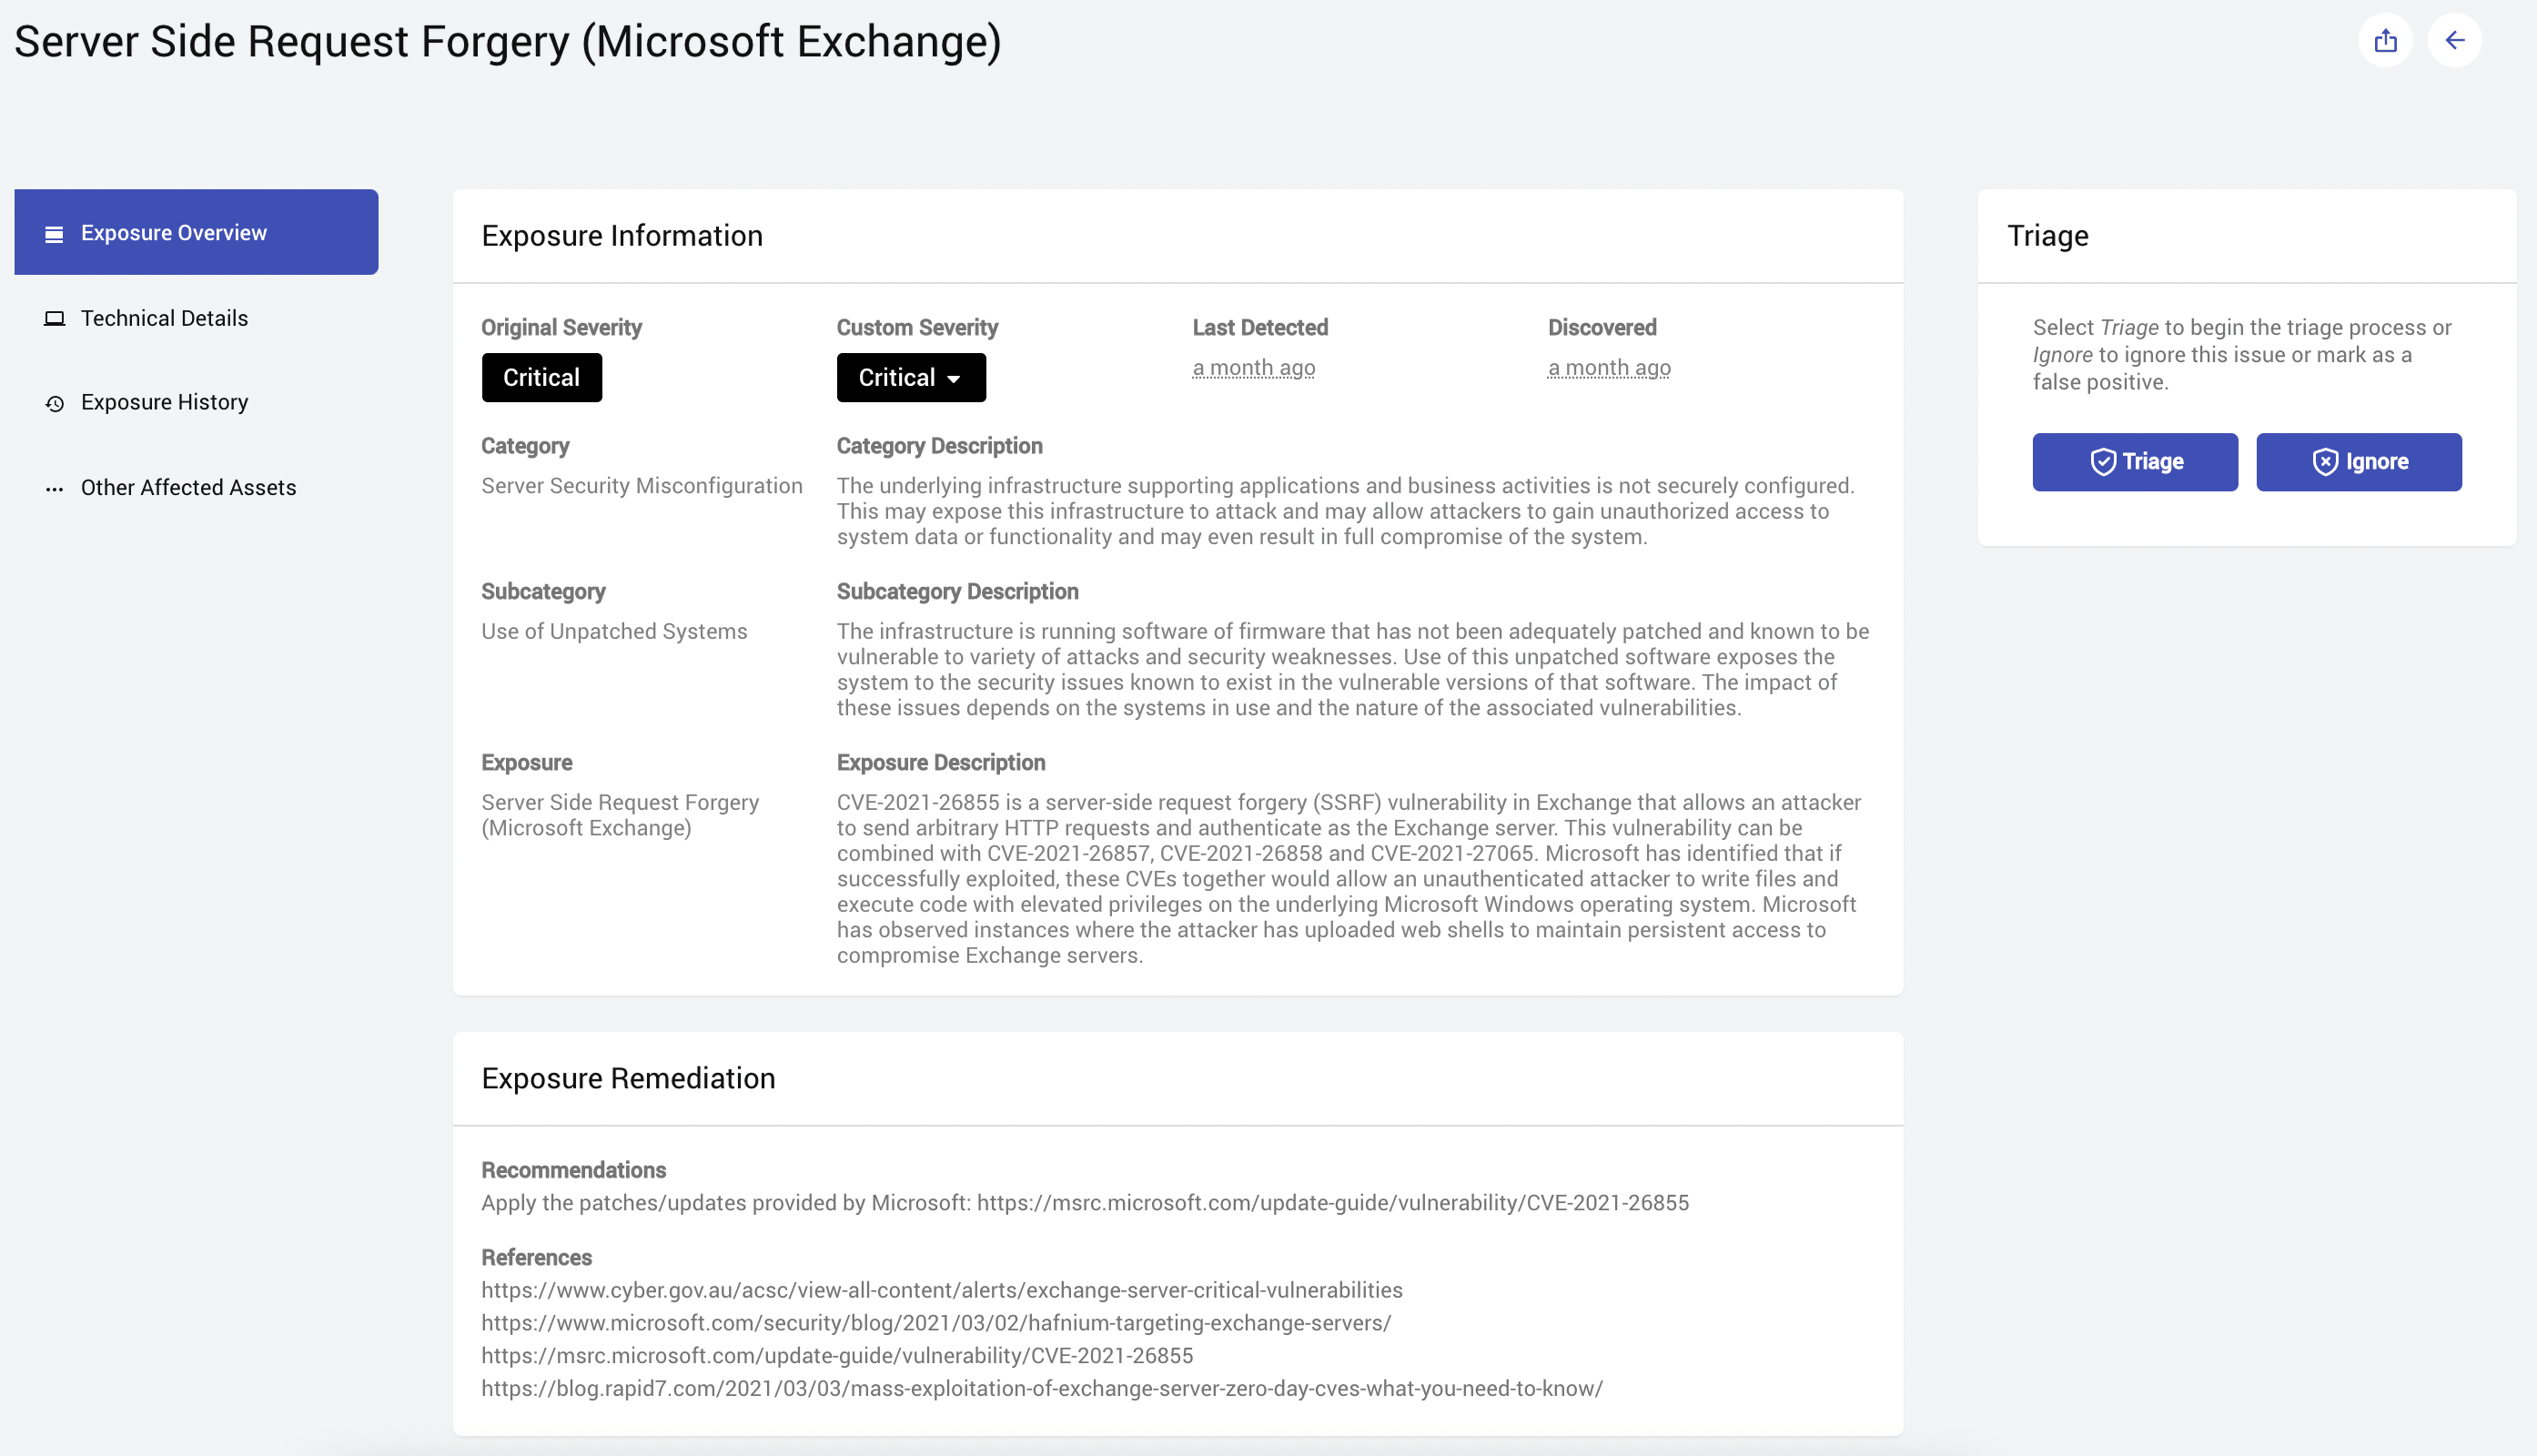The height and width of the screenshot is (1456, 2537).
Task: Click the Last Detected 'a month ago' timestamp
Action: [1253, 368]
